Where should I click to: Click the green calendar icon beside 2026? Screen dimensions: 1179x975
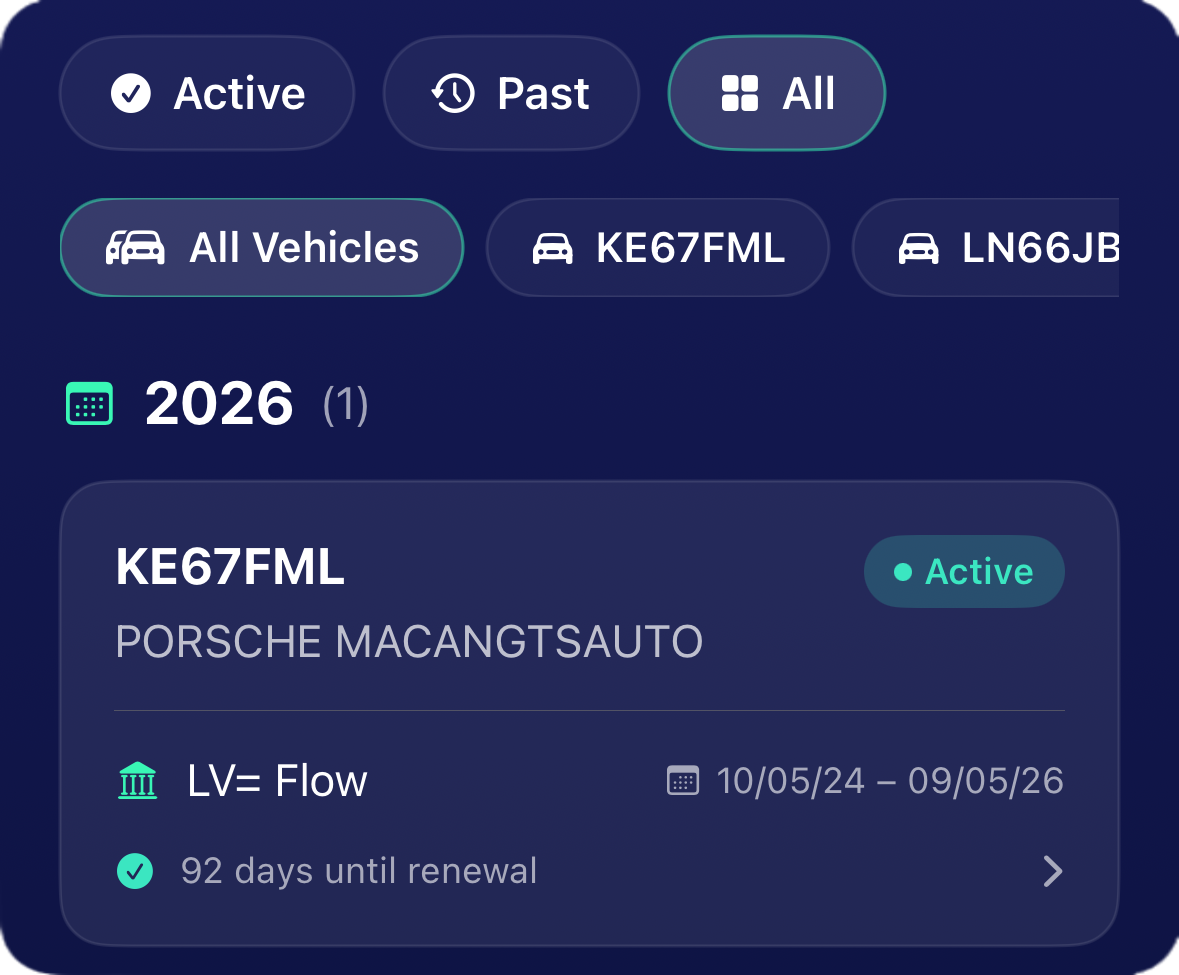pyautogui.click(x=90, y=404)
